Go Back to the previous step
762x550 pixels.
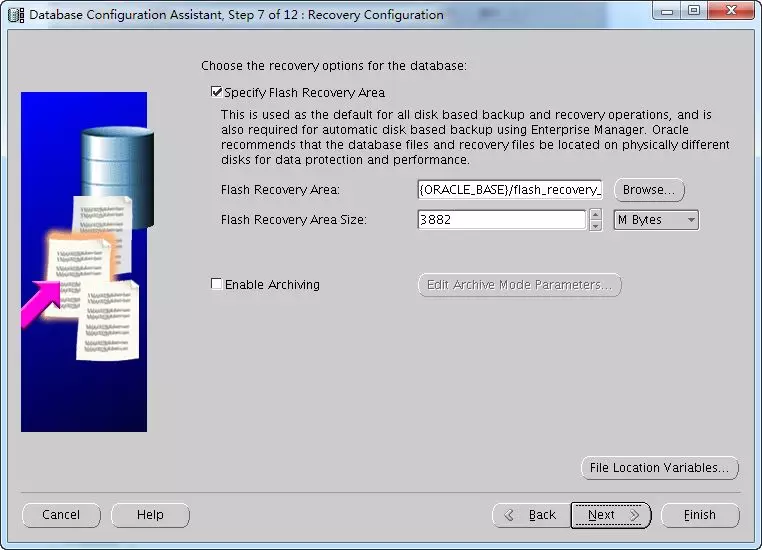531,515
